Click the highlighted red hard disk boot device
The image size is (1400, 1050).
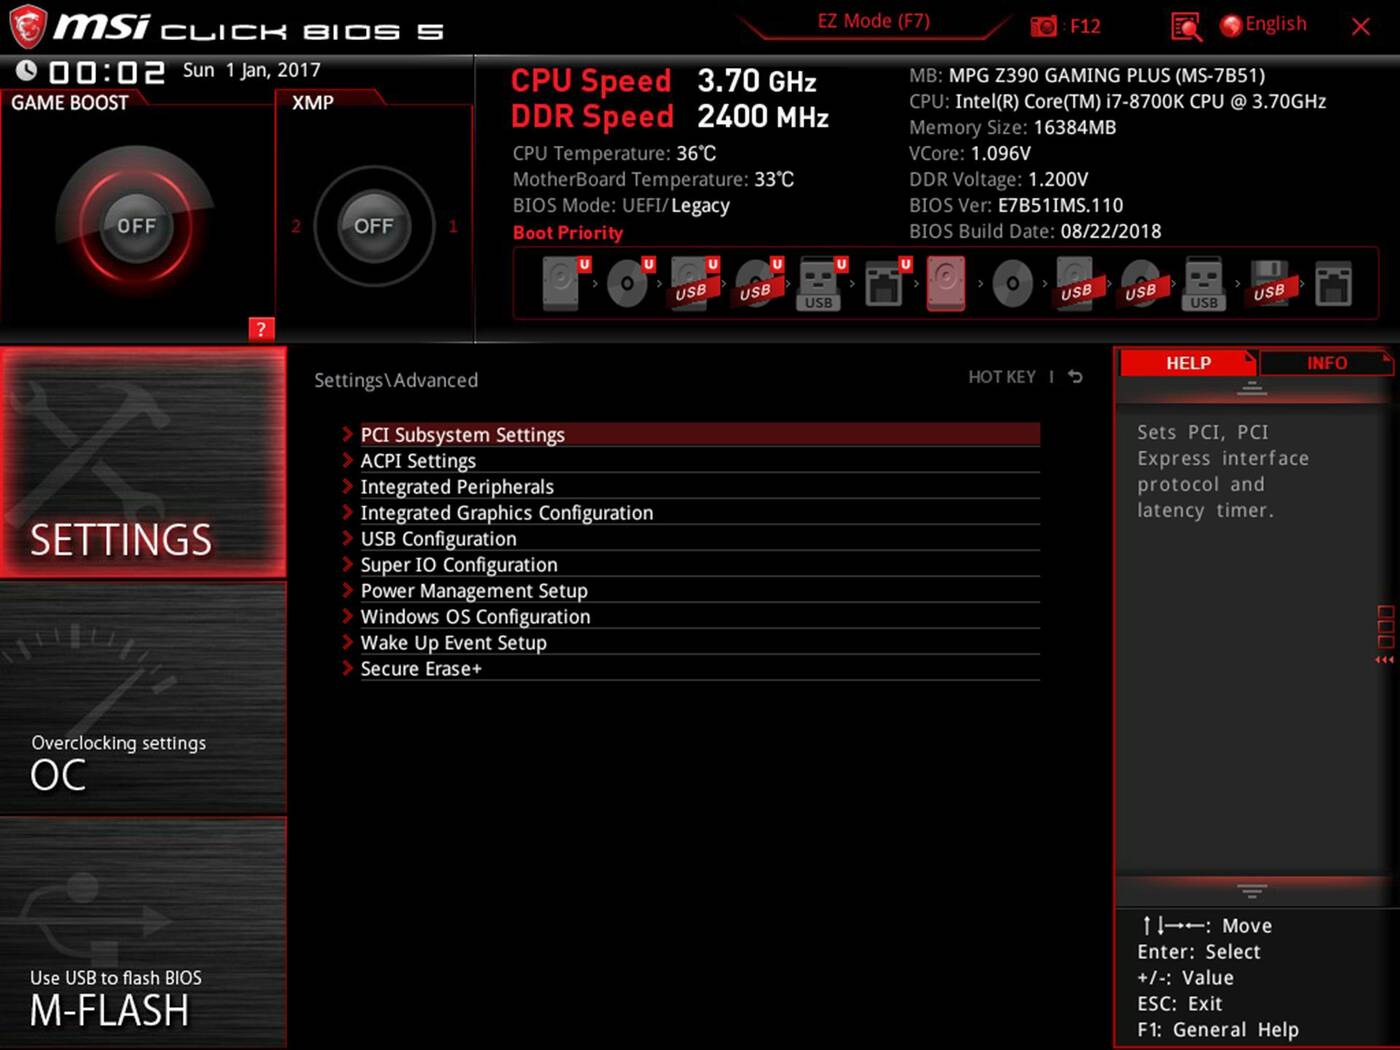tap(946, 284)
